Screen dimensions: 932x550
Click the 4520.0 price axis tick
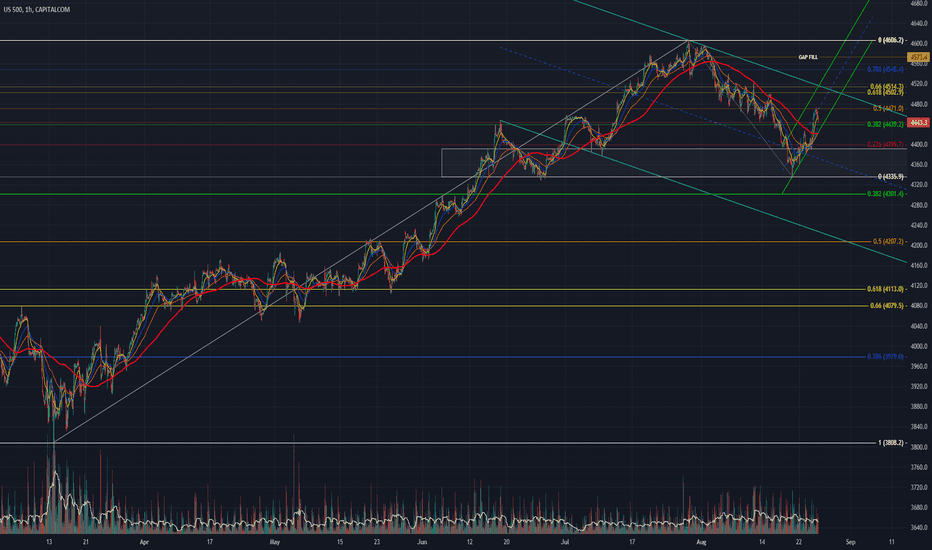click(918, 84)
